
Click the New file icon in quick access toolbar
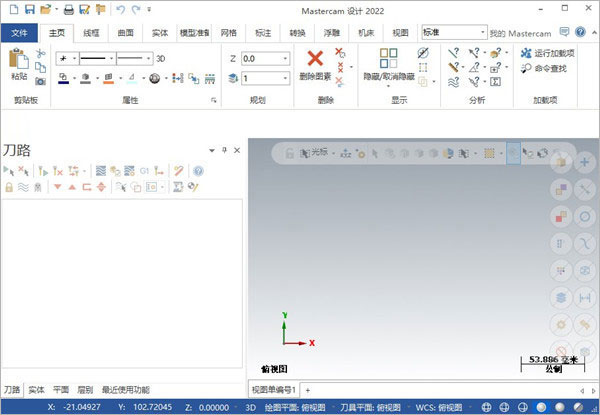point(14,10)
